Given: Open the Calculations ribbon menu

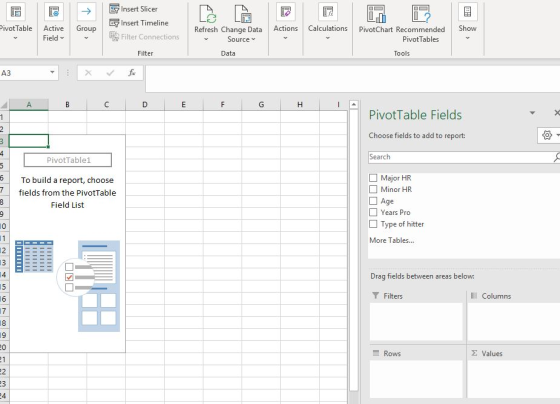Looking at the screenshot, I should click(328, 22).
